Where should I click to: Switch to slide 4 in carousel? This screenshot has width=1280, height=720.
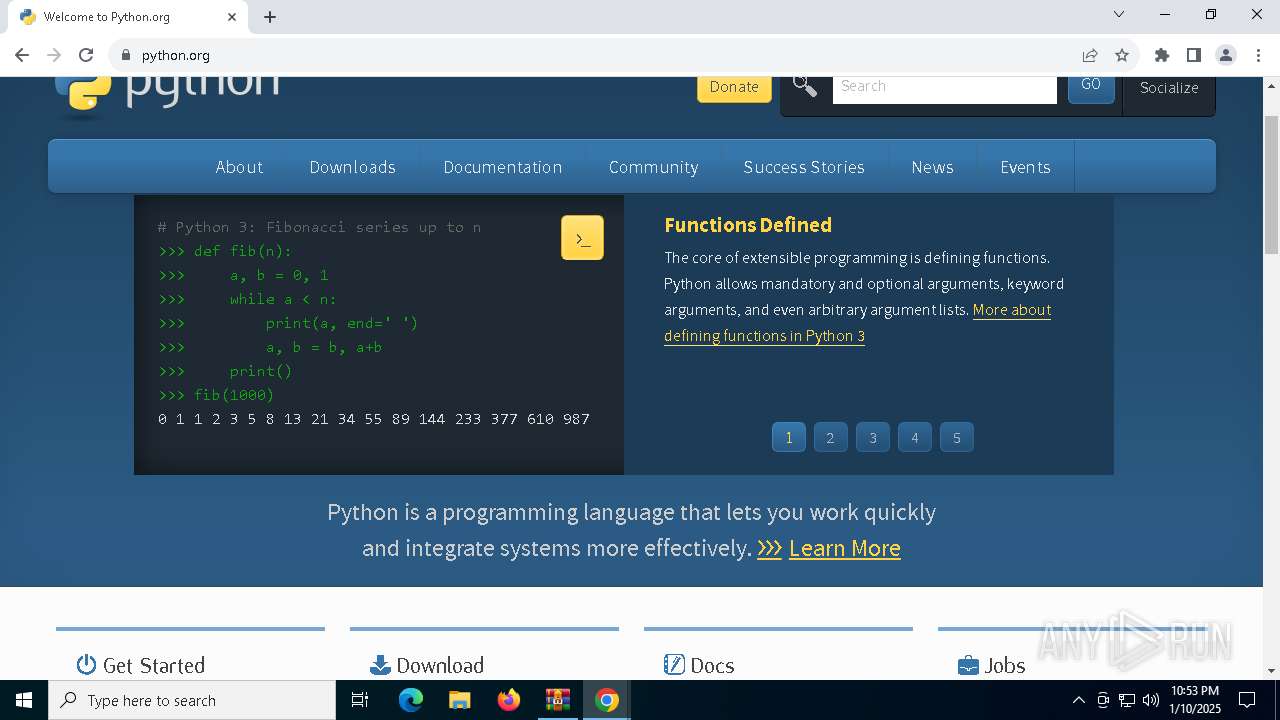[x=914, y=437]
